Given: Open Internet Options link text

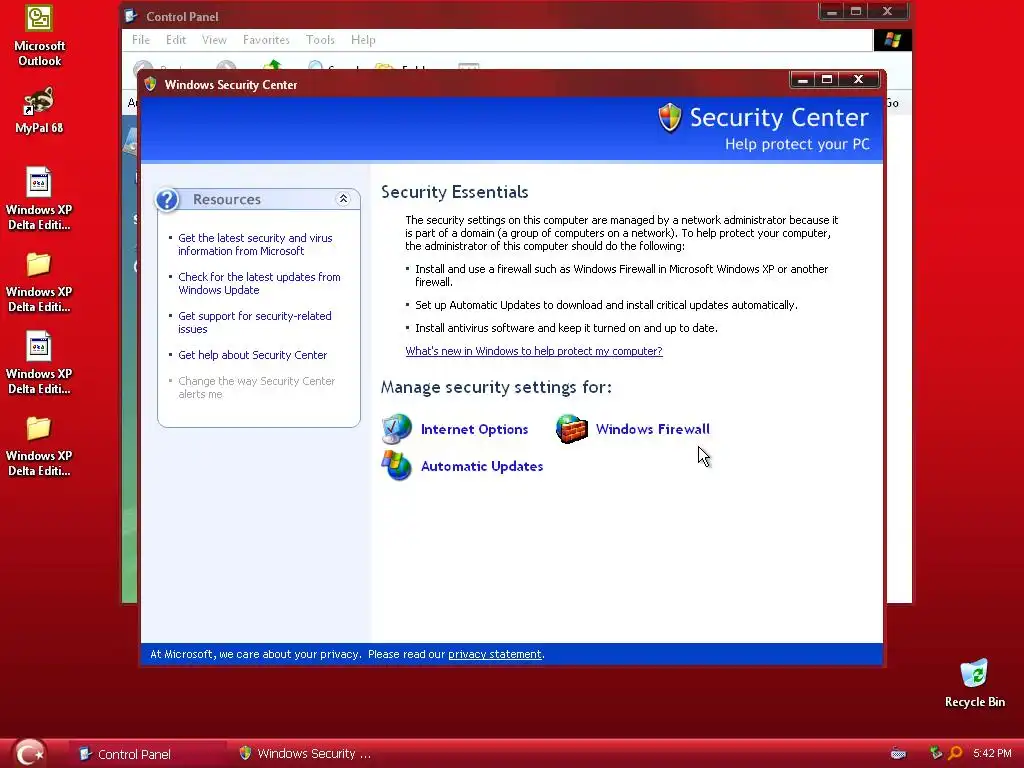Looking at the screenshot, I should pyautogui.click(x=474, y=429).
